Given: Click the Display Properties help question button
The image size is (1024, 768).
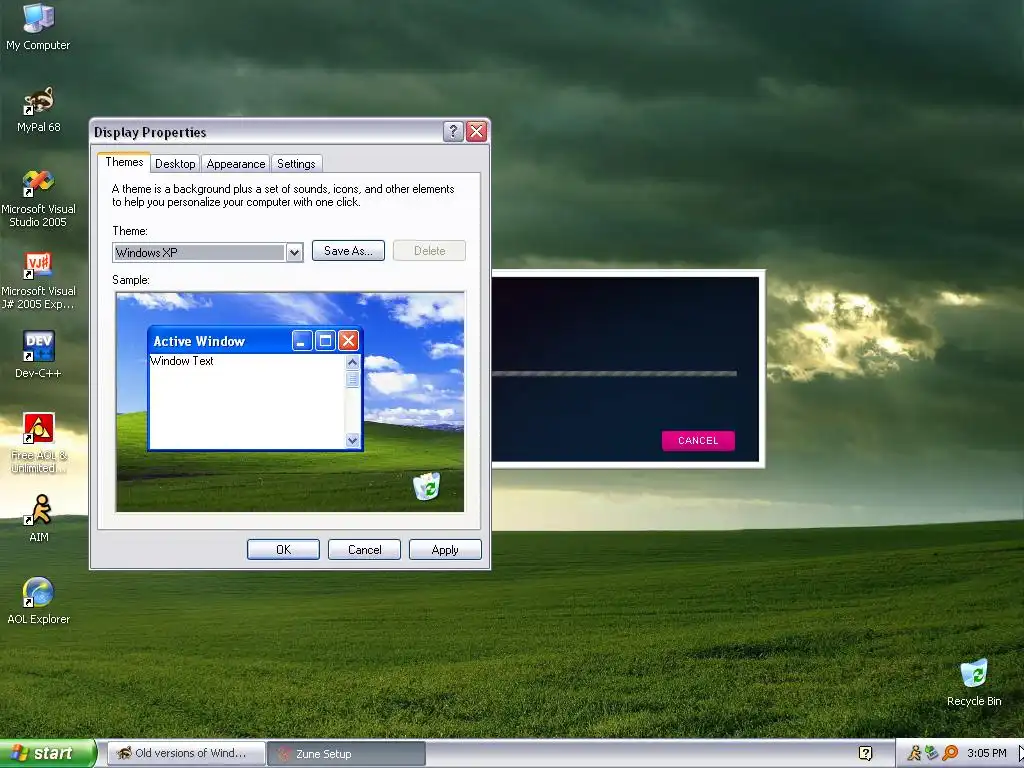Looking at the screenshot, I should [x=453, y=132].
